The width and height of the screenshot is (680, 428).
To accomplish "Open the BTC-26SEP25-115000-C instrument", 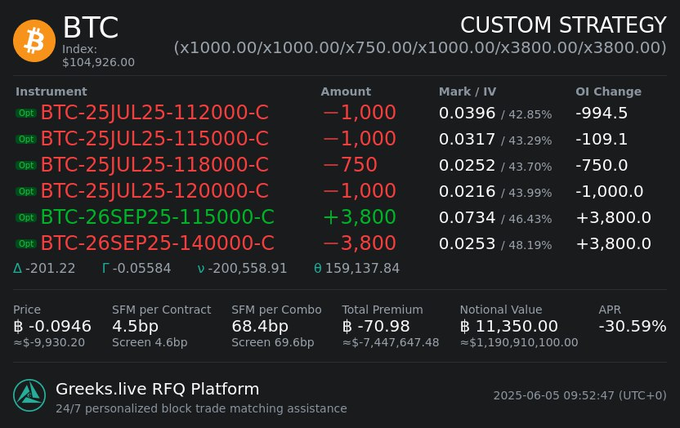I will (x=157, y=217).
